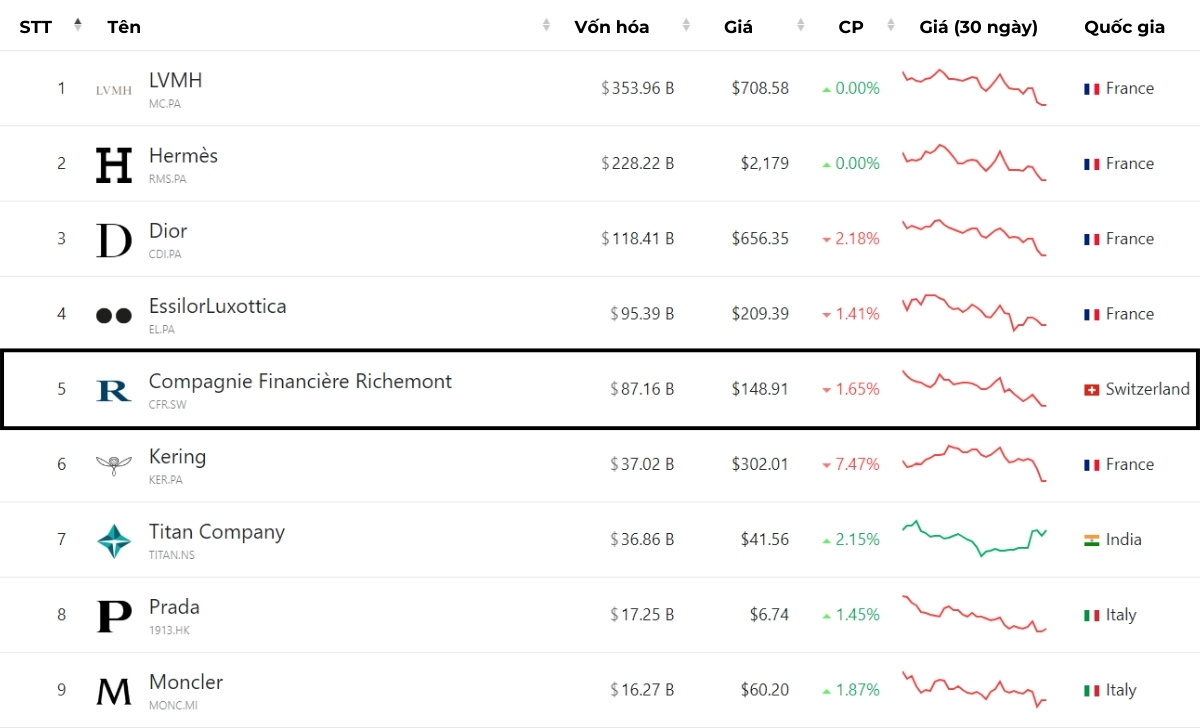Click the India flag next to Titan Company
This screenshot has height=728, width=1200.
coord(1090,539)
